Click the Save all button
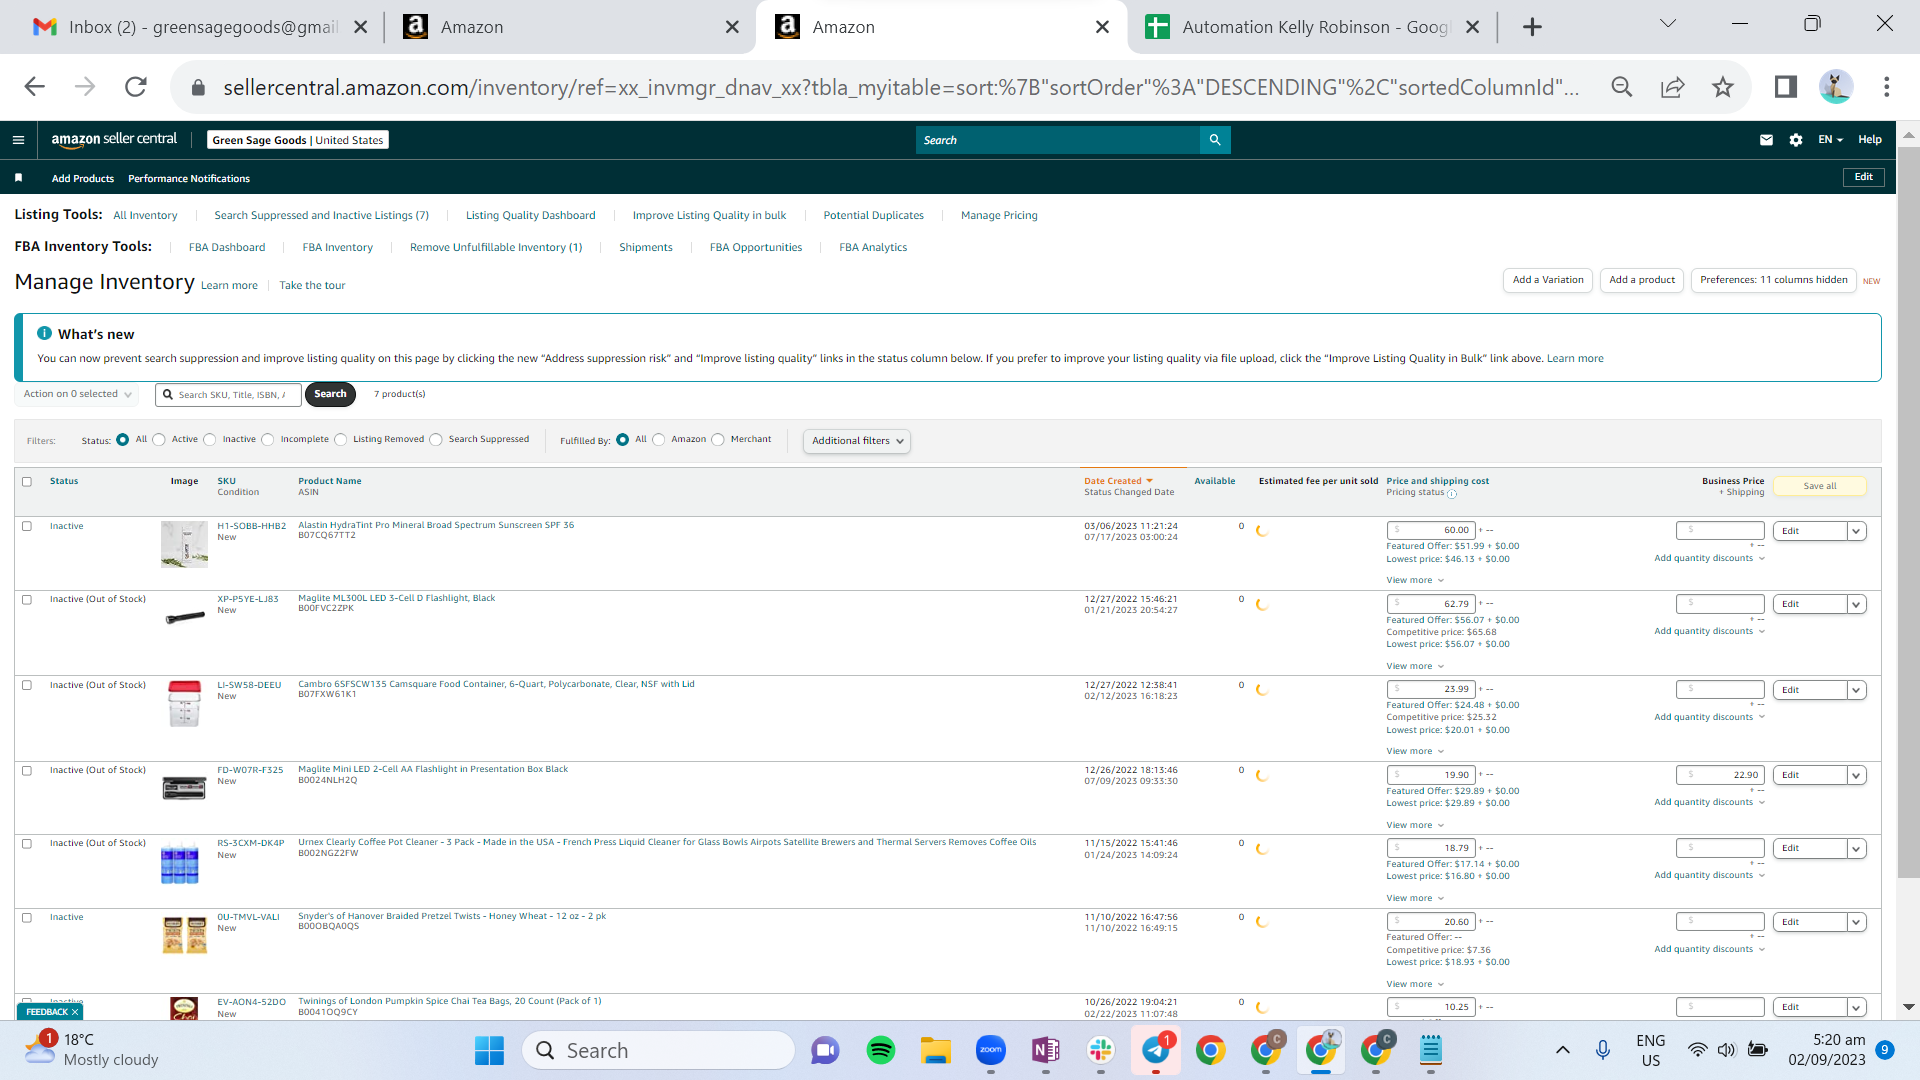 tap(1820, 486)
